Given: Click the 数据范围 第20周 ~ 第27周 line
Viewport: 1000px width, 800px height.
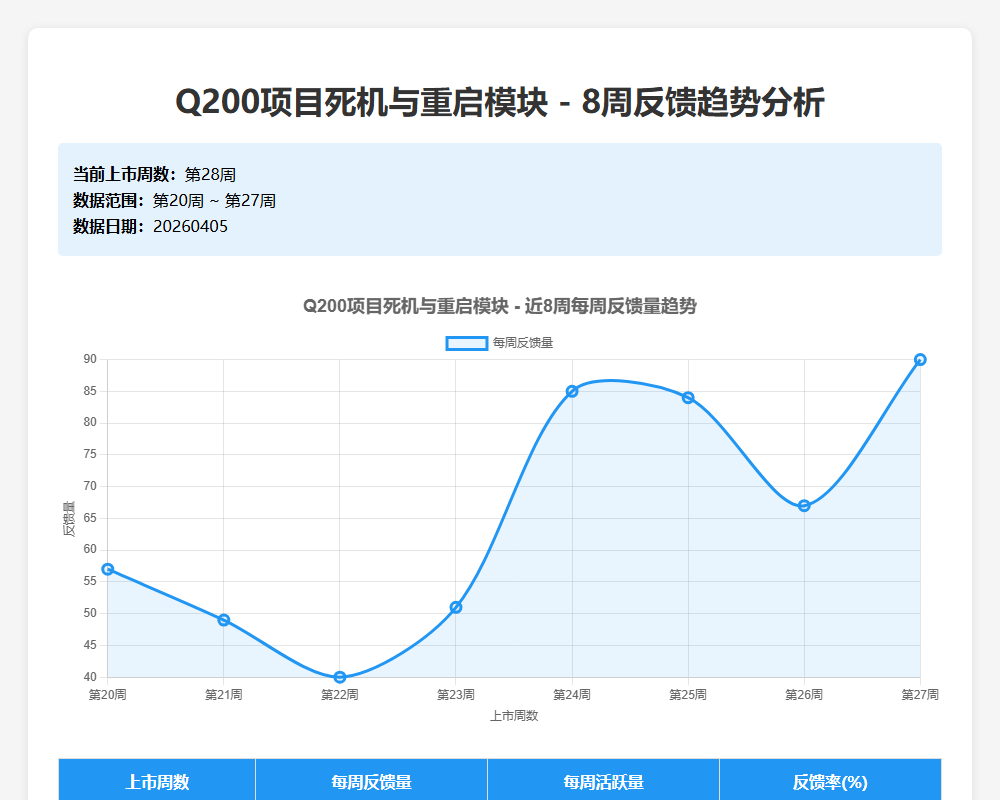Looking at the screenshot, I should [174, 200].
